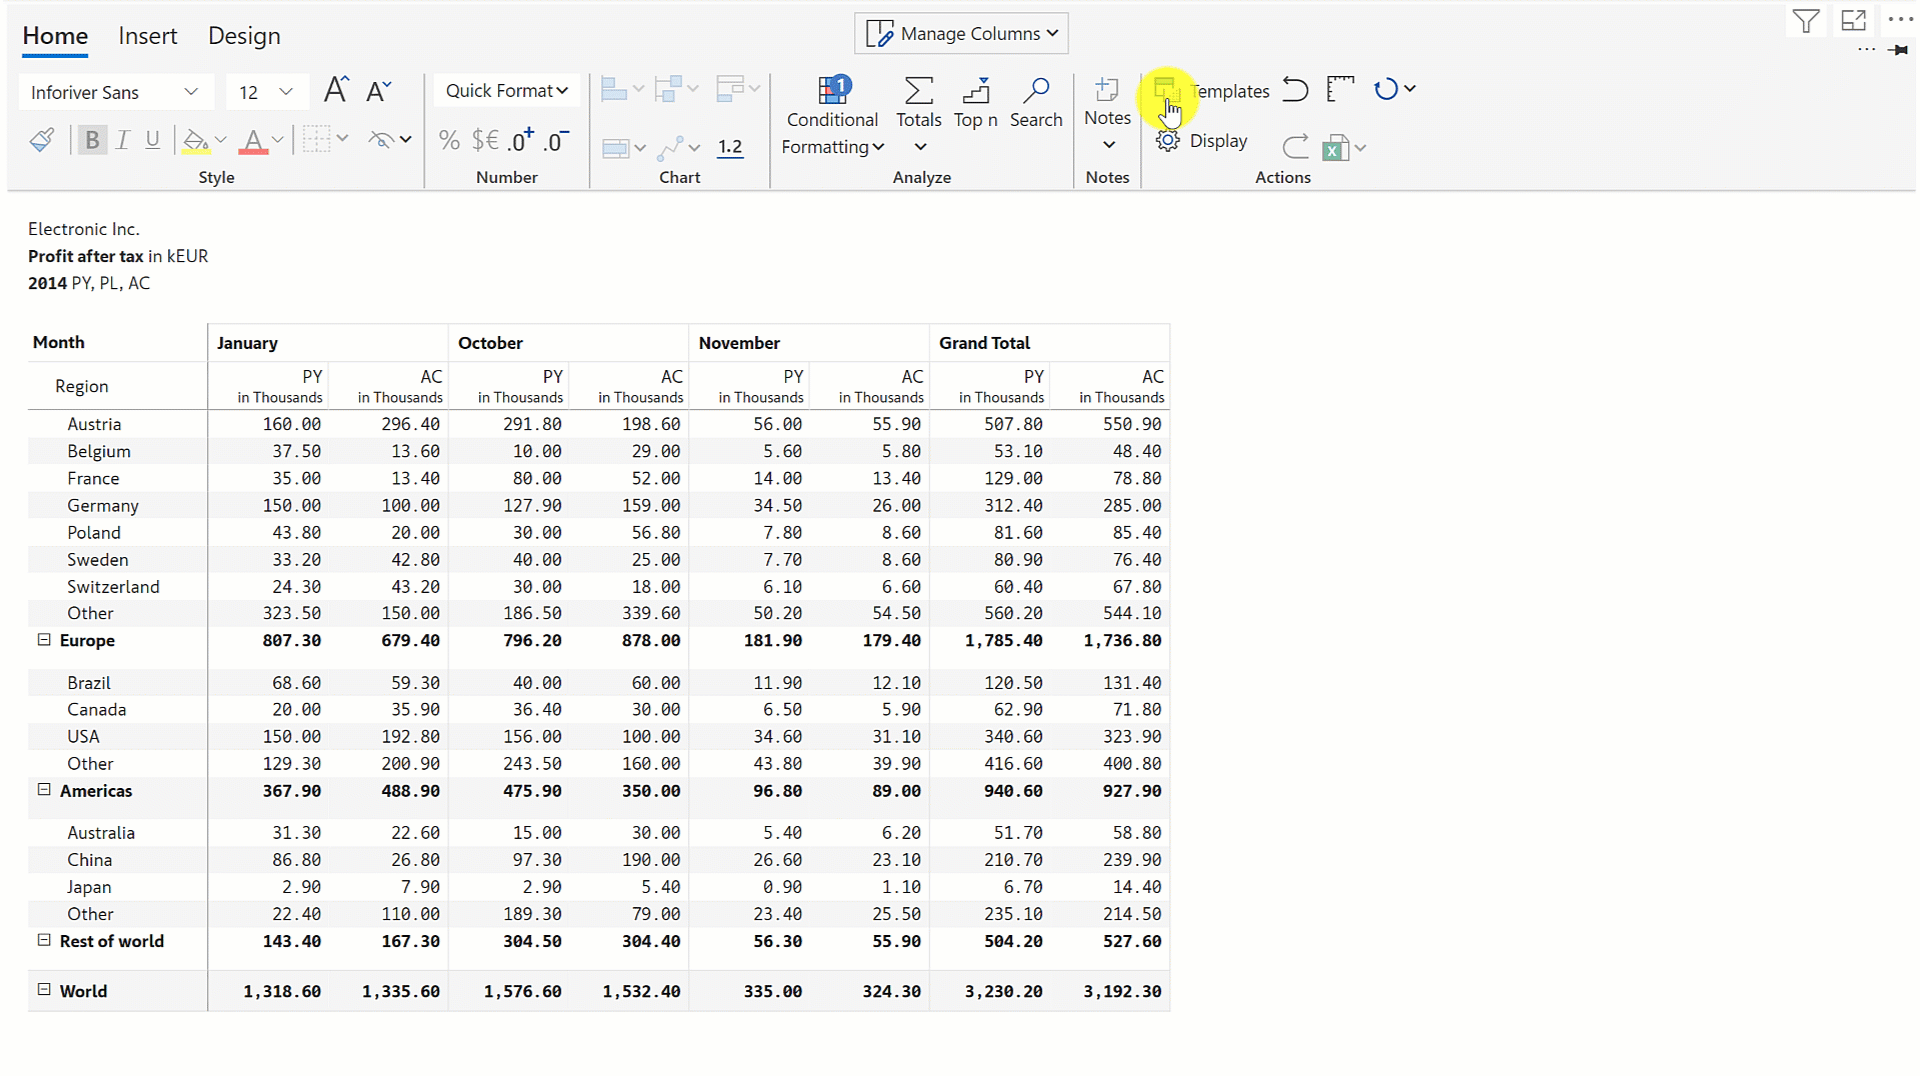
Task: Expand the Quick Format dropdown
Action: [x=506, y=90]
